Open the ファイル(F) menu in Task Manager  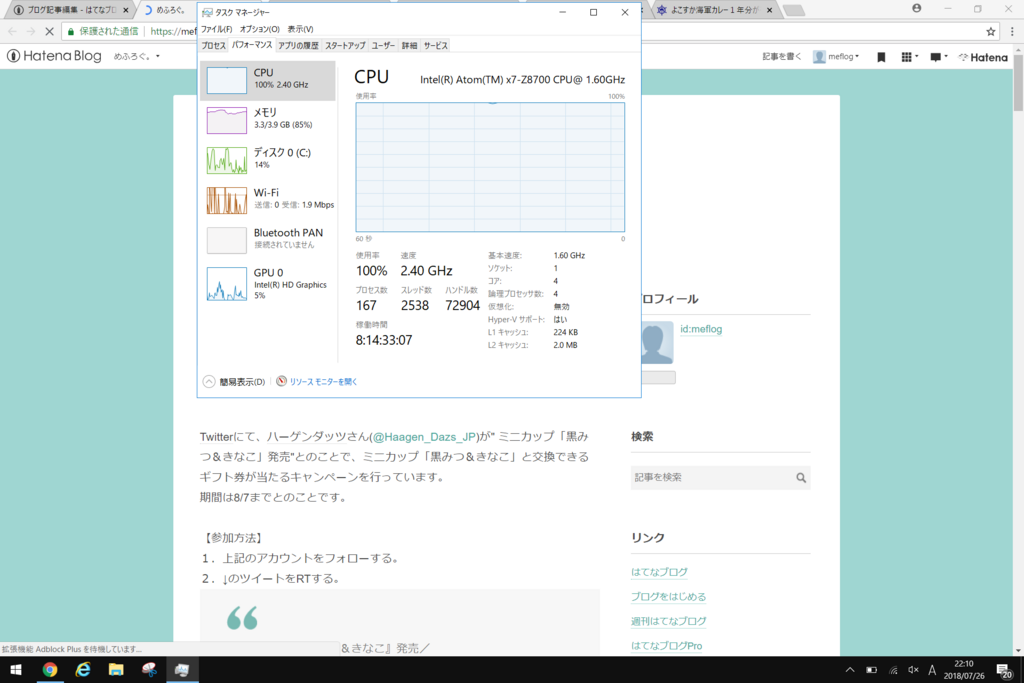click(x=216, y=29)
